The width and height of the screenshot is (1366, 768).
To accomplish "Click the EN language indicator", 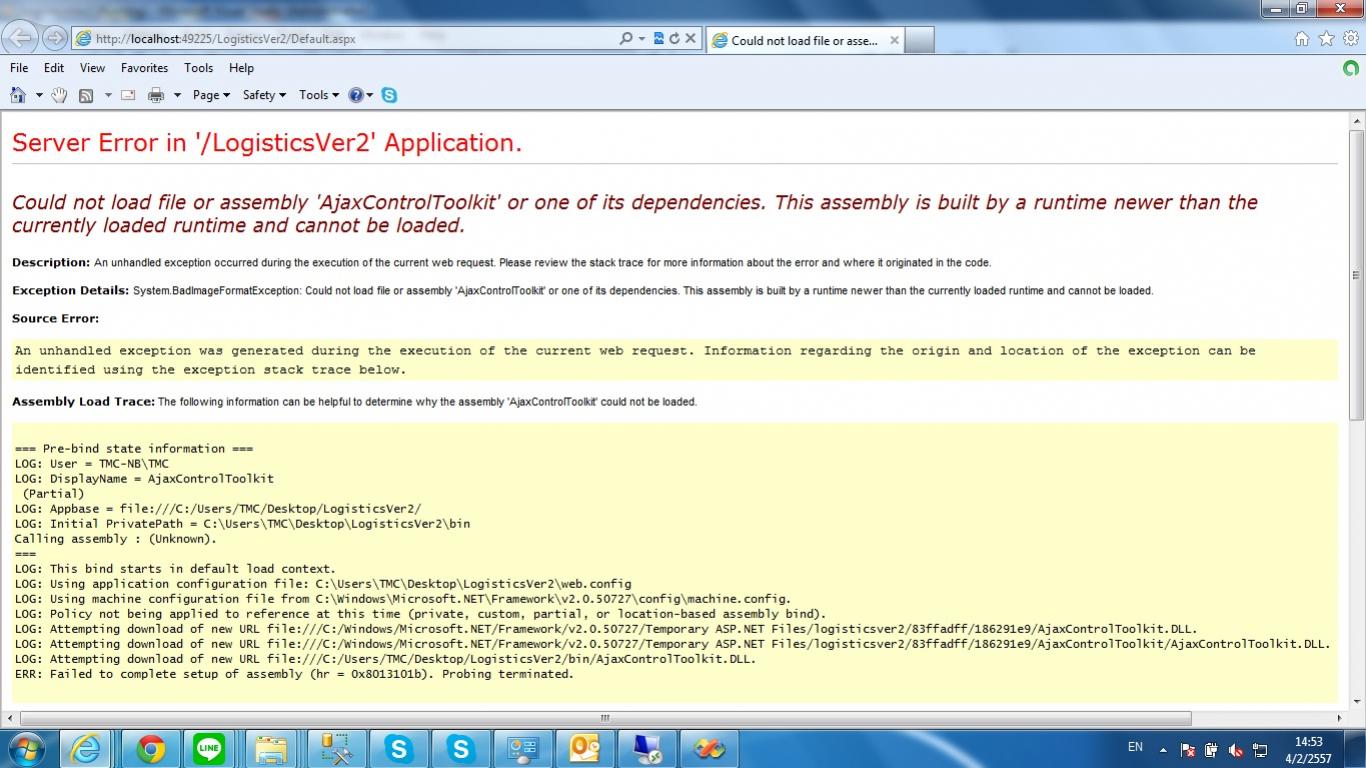I will [1135, 747].
